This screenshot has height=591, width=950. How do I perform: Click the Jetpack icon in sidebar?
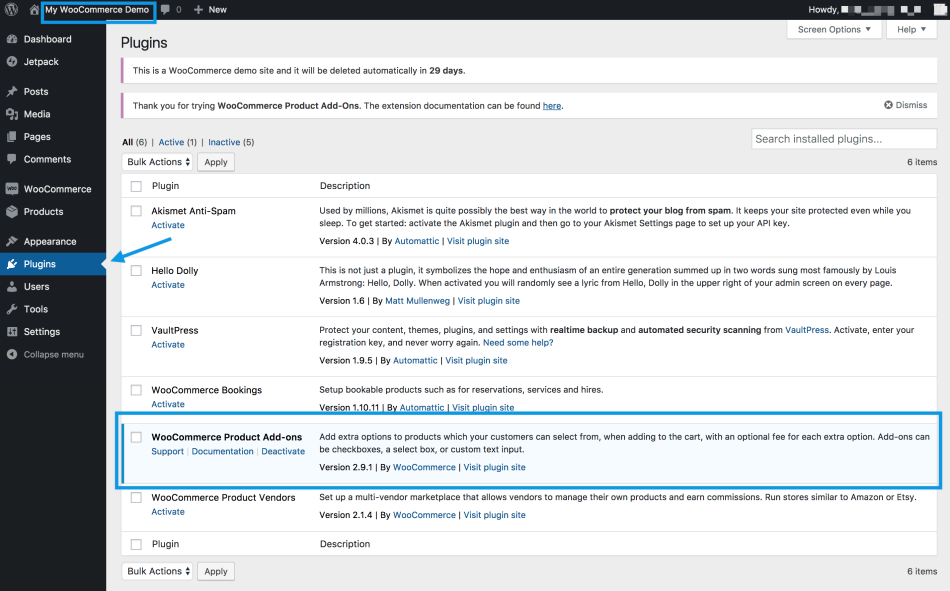pyautogui.click(x=12, y=62)
